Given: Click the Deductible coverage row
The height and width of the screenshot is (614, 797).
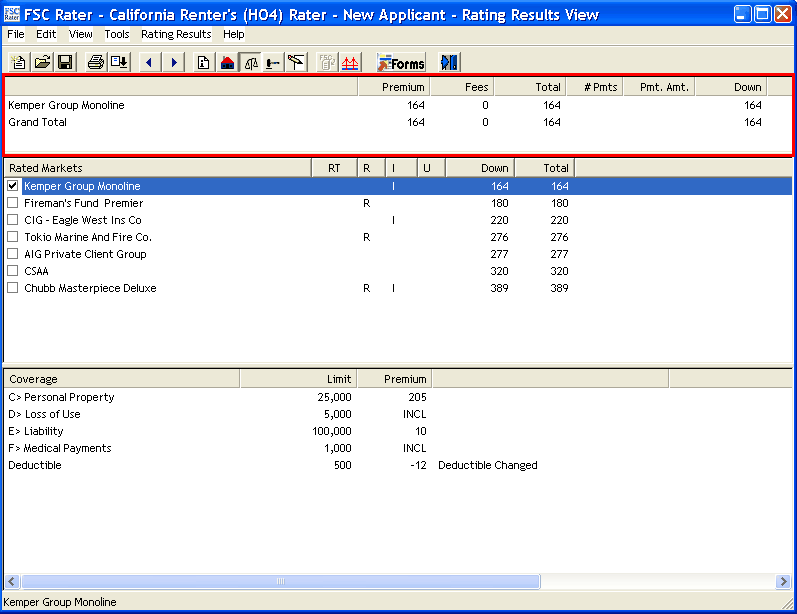Looking at the screenshot, I should click(x=398, y=465).
